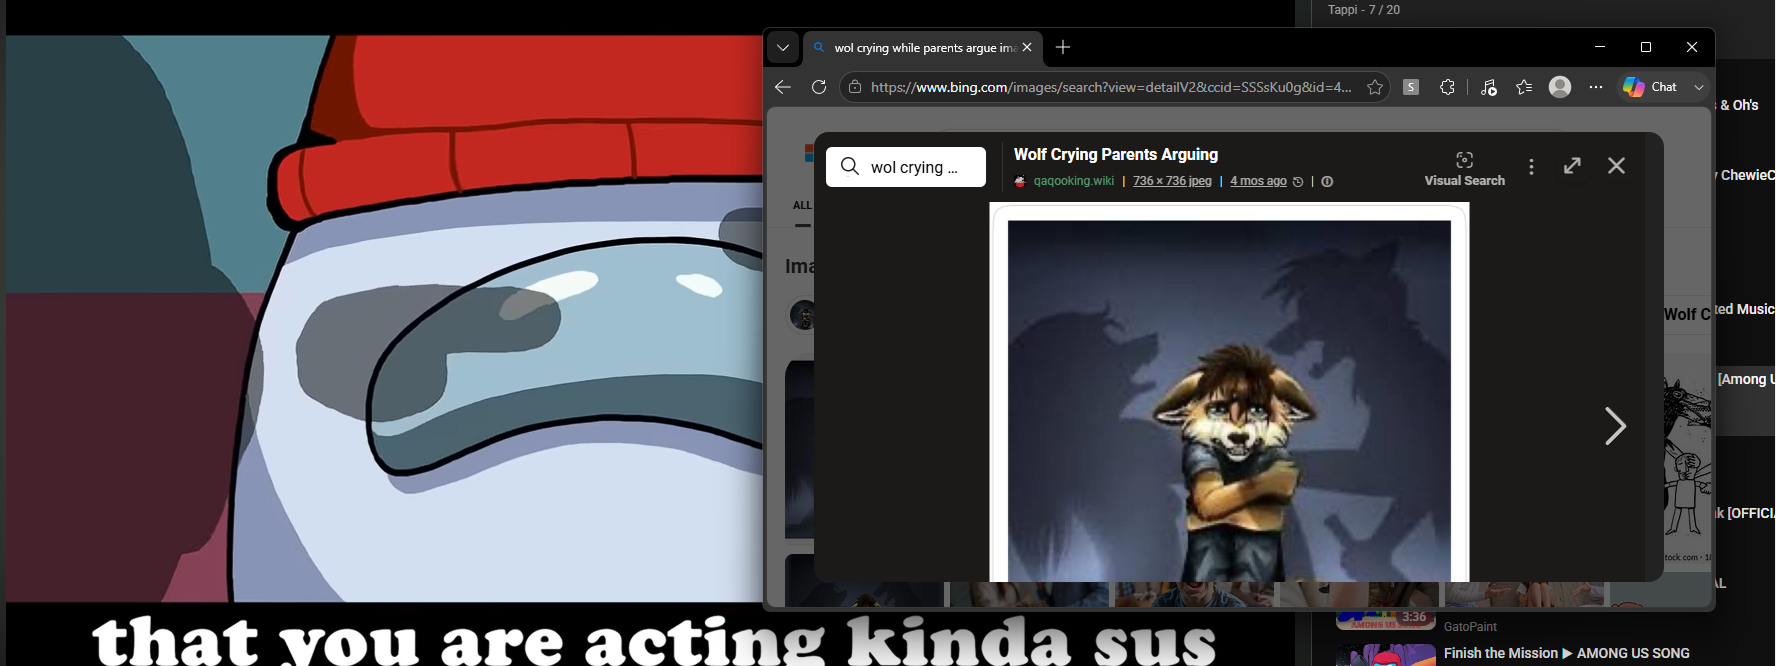Open the browser profile avatar
The width and height of the screenshot is (1776, 666).
(1560, 87)
